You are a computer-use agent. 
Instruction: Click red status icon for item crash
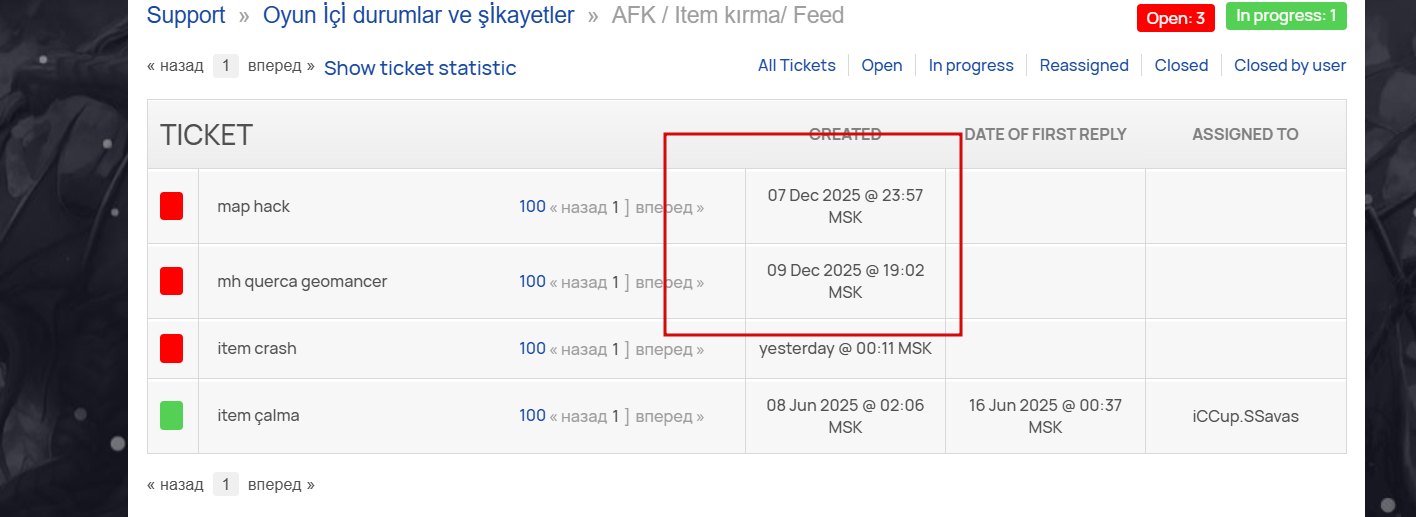coord(171,349)
